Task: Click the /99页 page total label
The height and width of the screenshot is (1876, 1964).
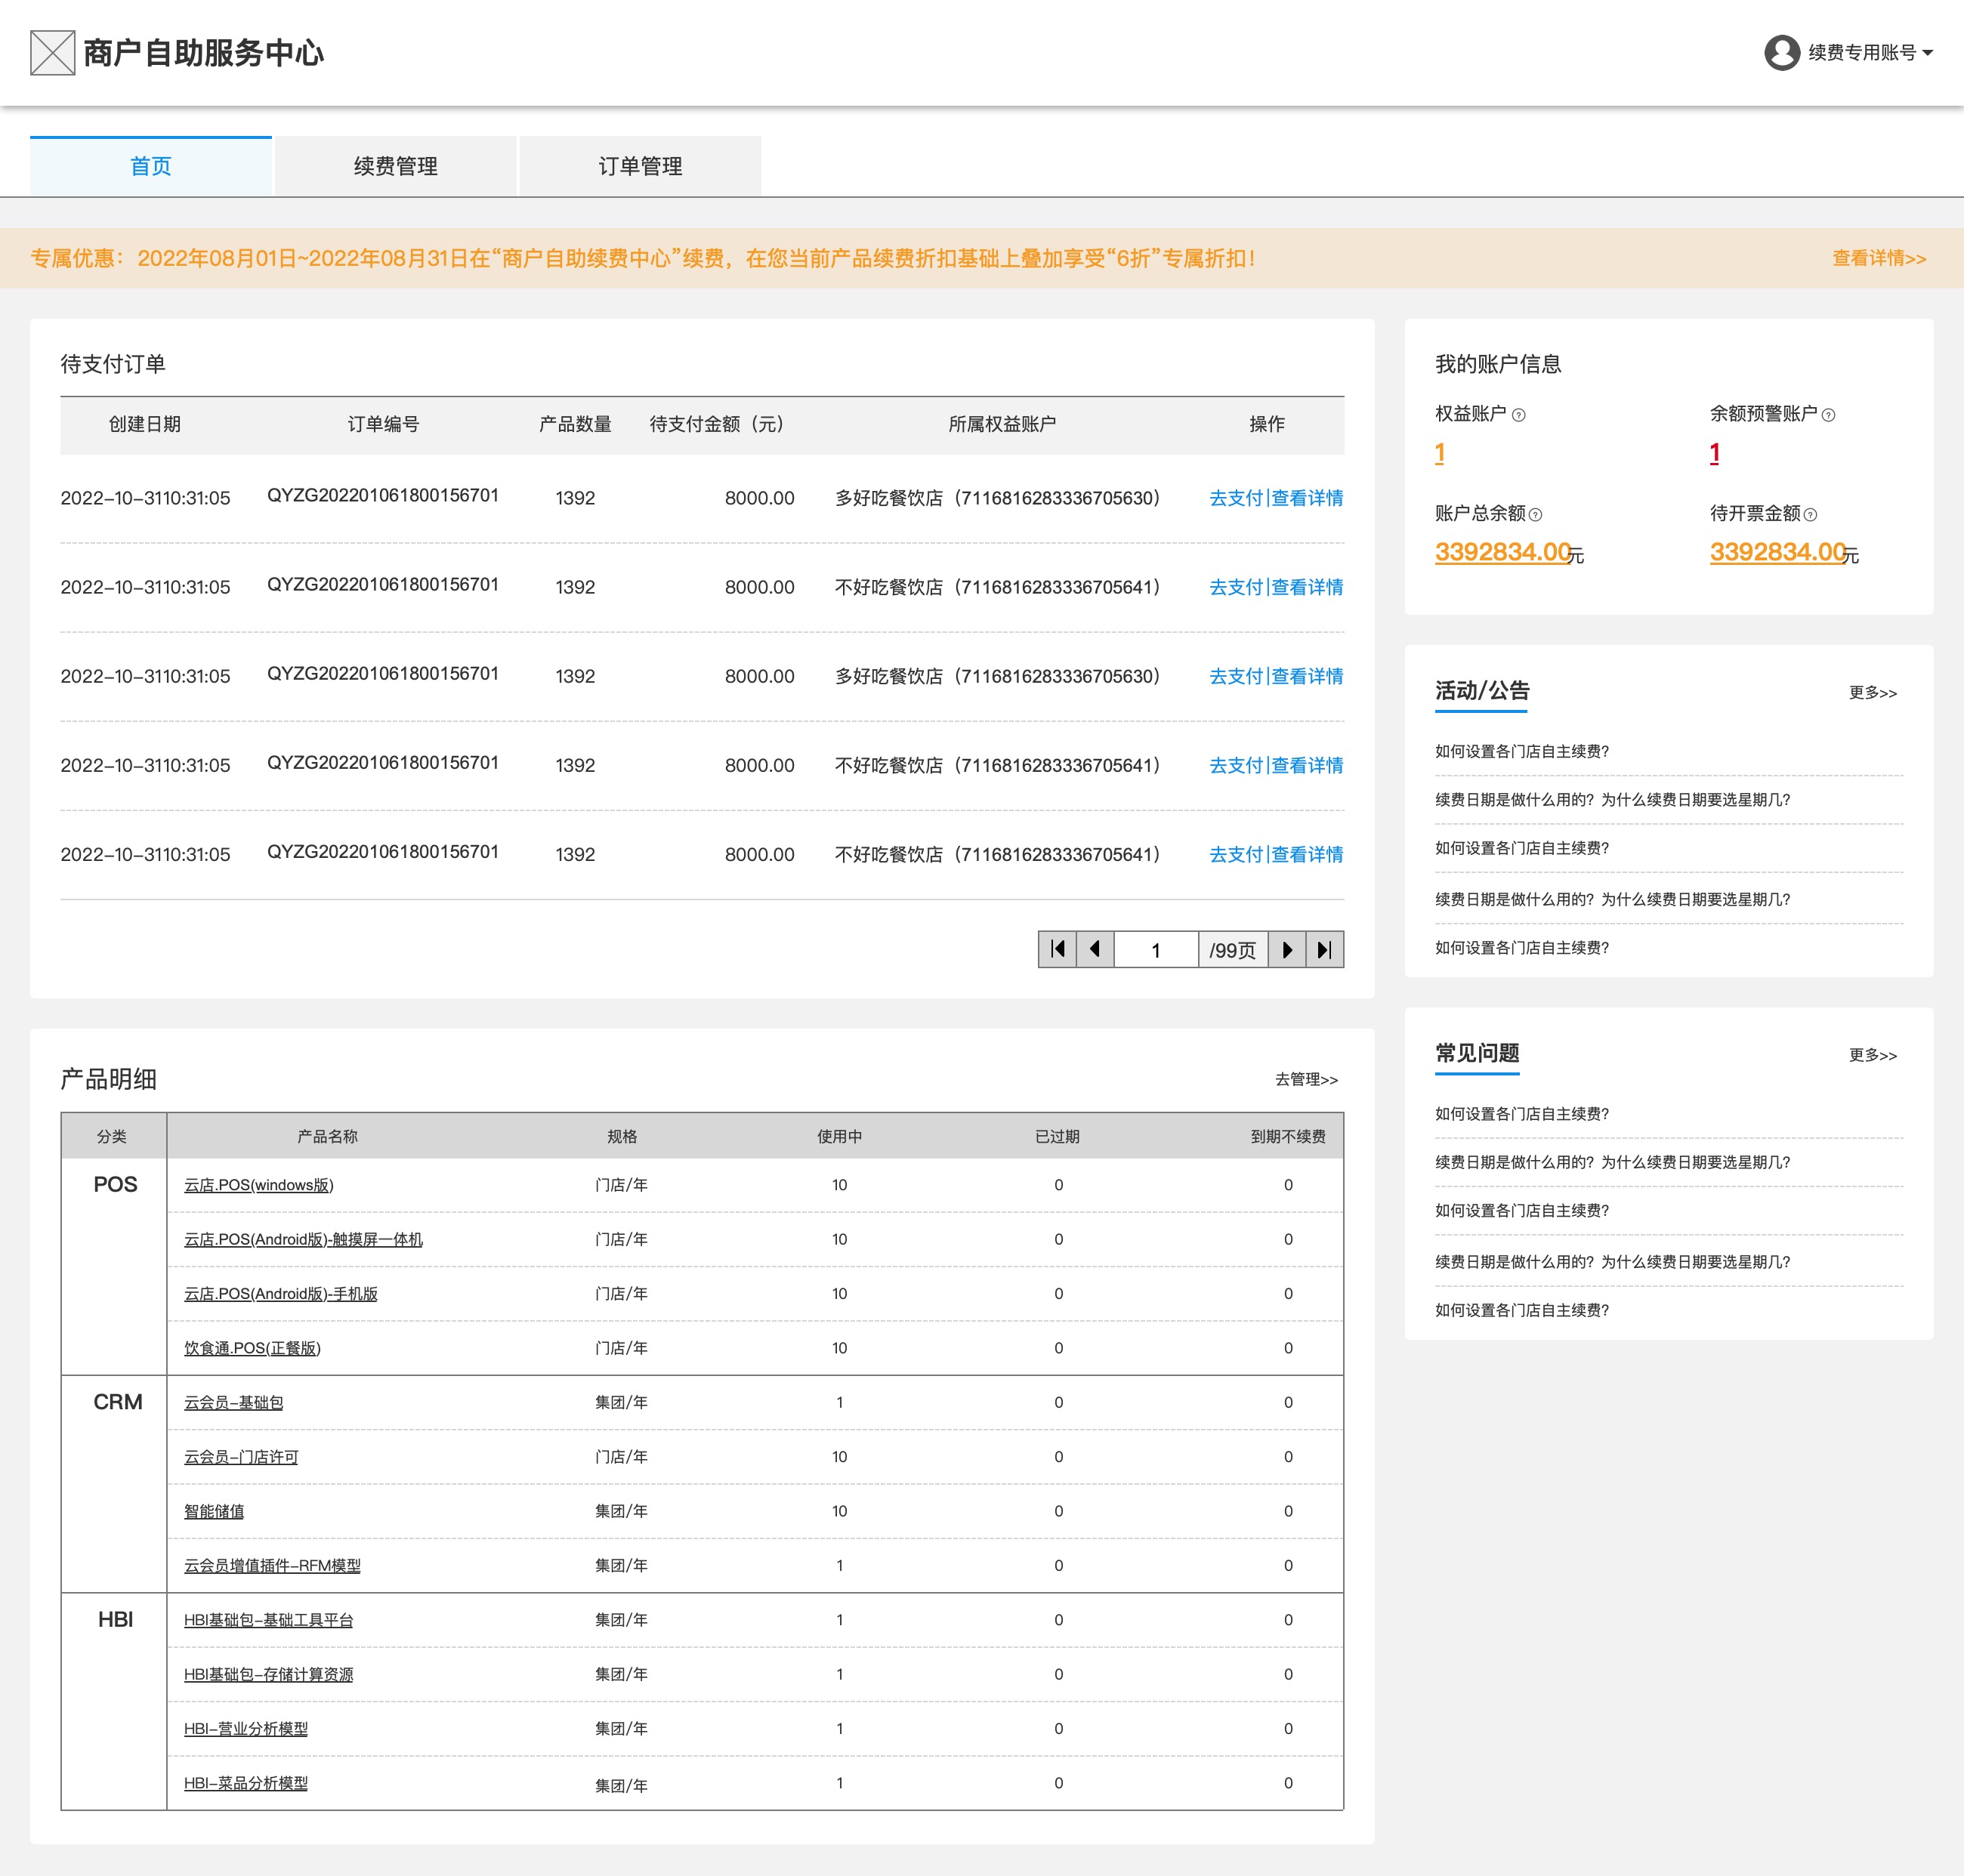Action: click(1232, 949)
